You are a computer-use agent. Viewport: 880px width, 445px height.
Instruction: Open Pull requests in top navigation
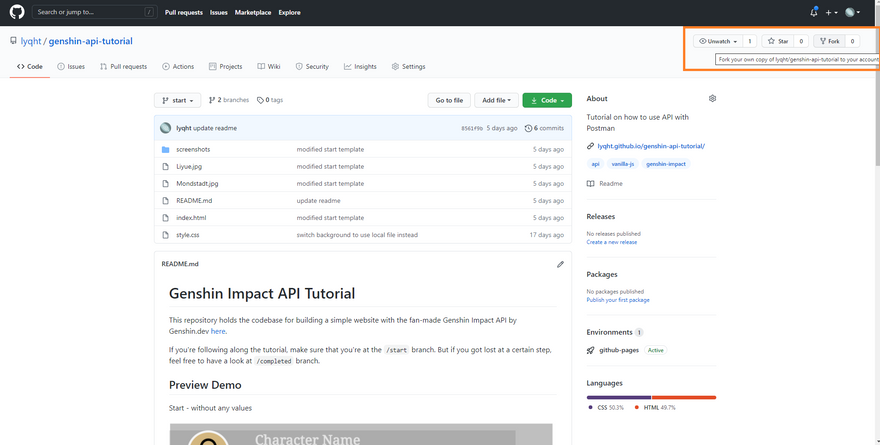coord(184,12)
